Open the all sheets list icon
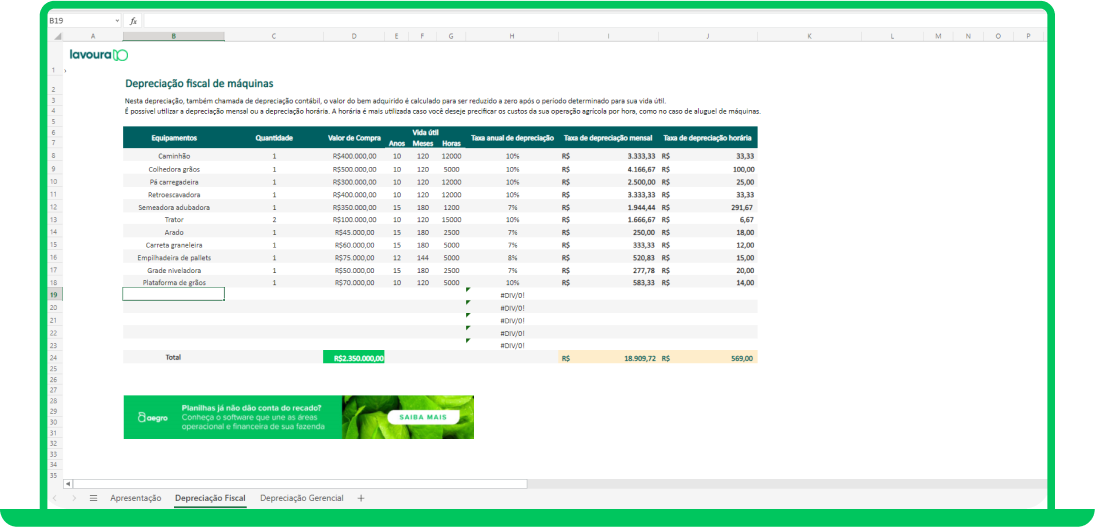 click(x=93, y=498)
